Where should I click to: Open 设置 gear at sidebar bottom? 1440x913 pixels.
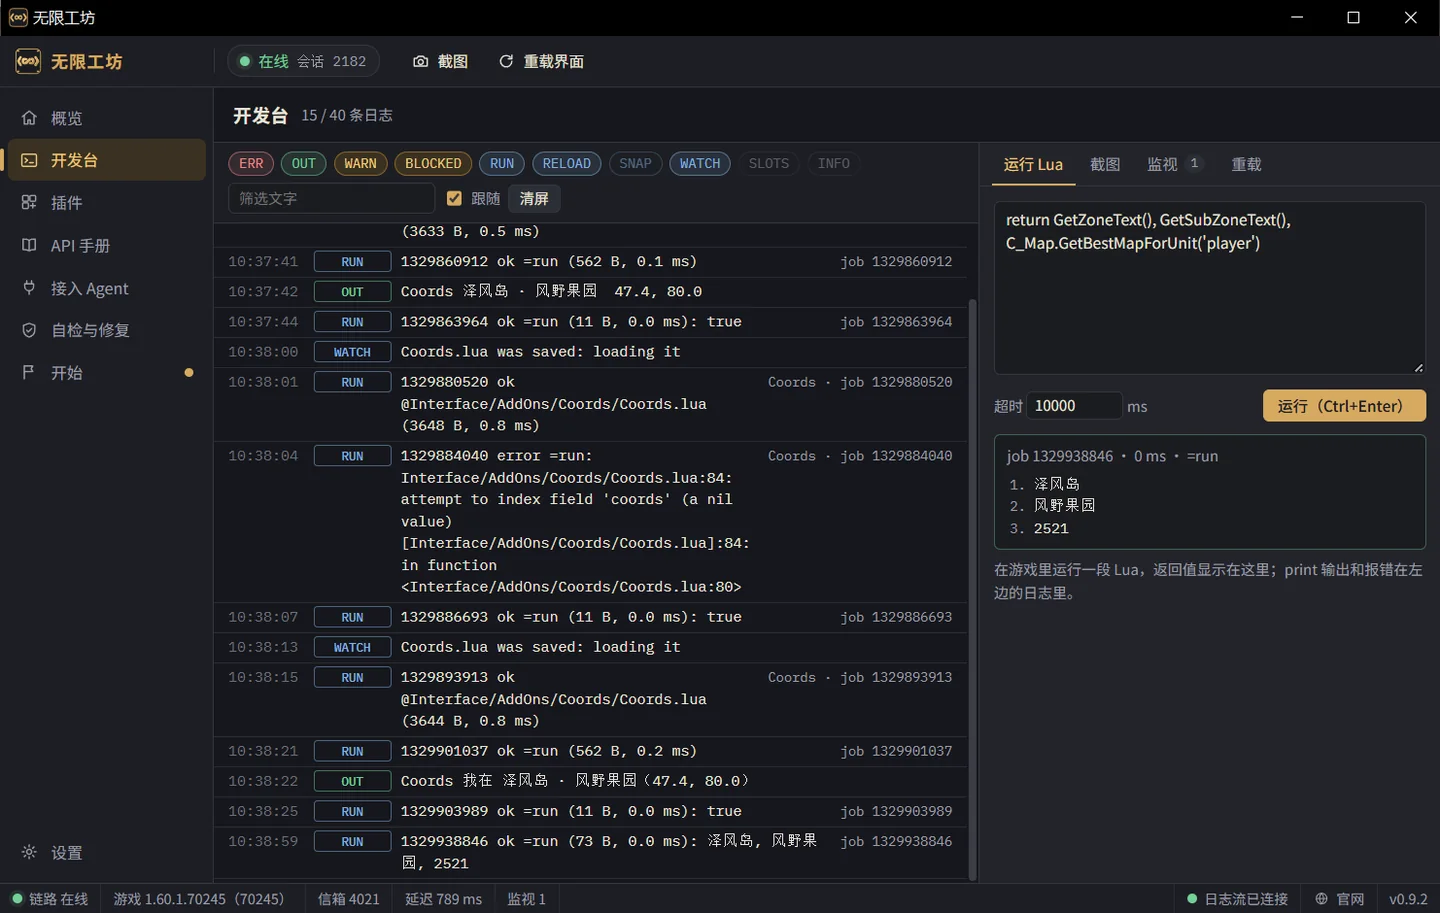pos(107,853)
